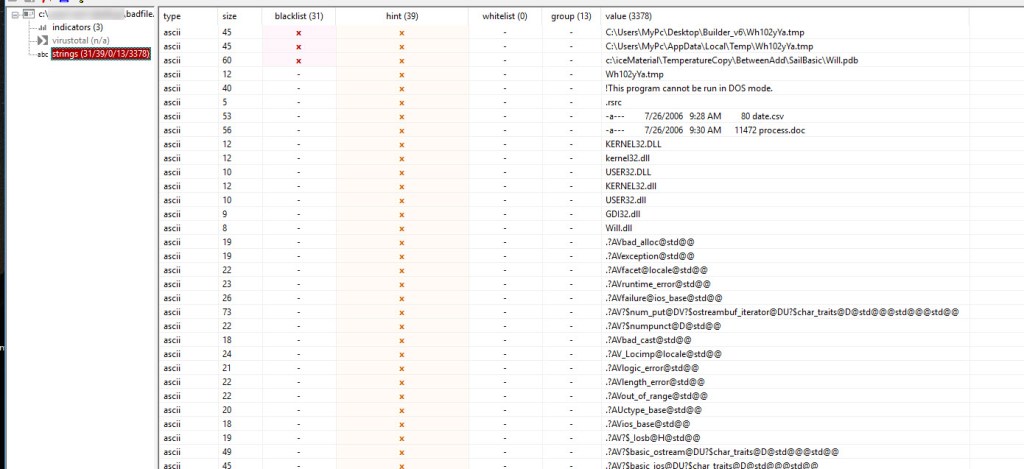Collapse the badfile root tree node
The width and height of the screenshot is (1024, 469).
click(x=14, y=15)
